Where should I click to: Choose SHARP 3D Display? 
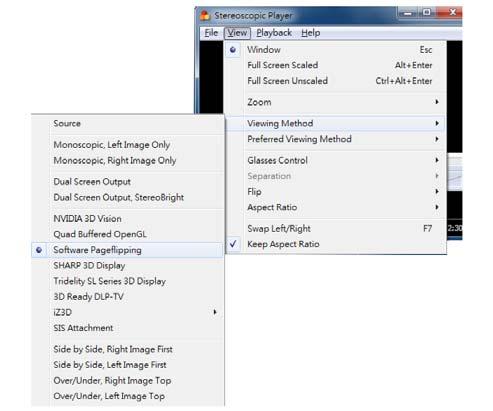click(x=128, y=266)
